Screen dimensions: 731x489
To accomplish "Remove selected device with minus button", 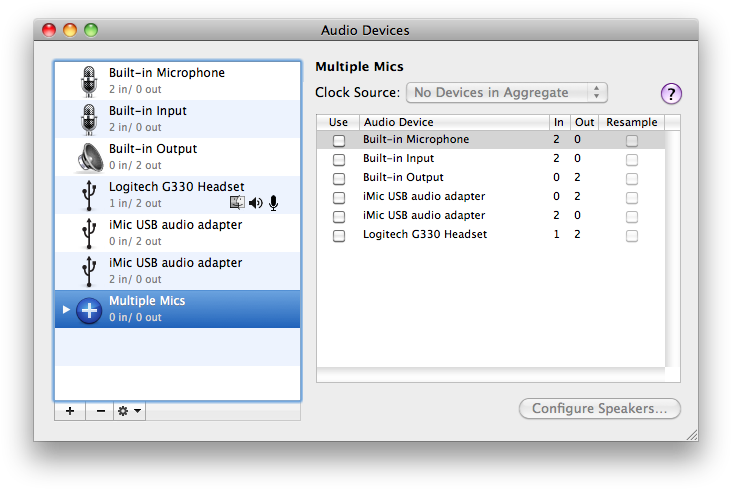I will (100, 410).
